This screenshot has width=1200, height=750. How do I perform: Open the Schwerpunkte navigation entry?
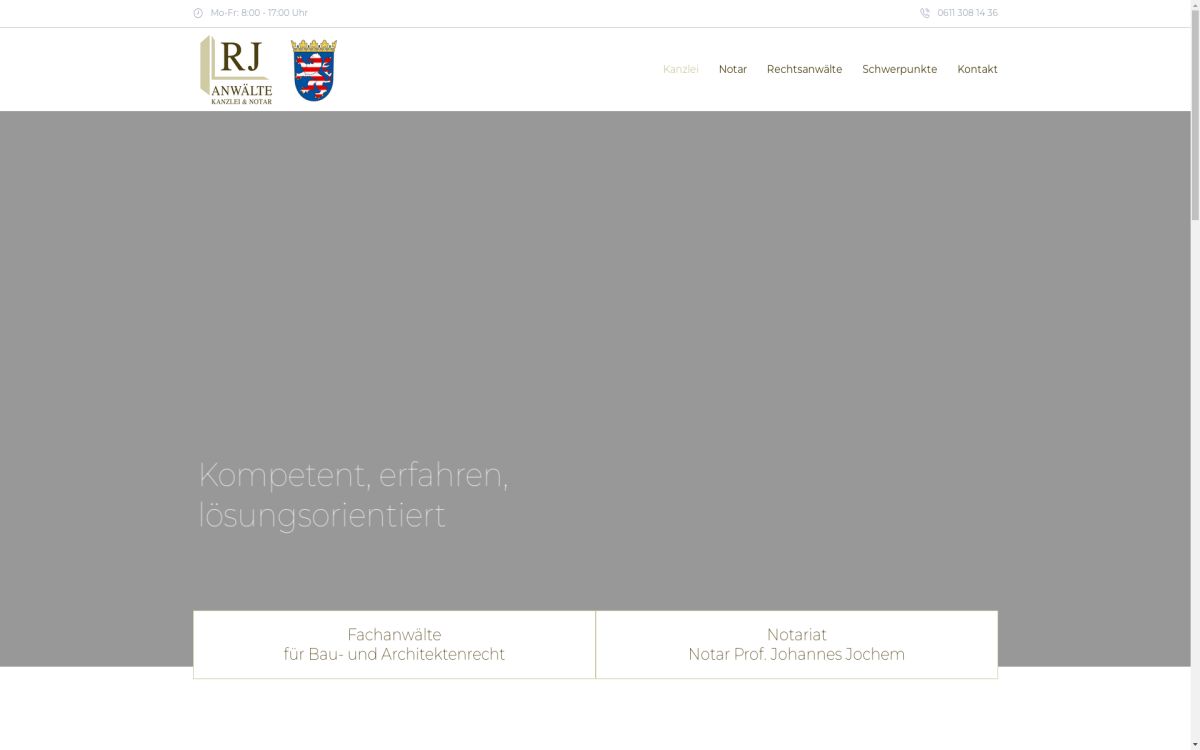pos(900,69)
